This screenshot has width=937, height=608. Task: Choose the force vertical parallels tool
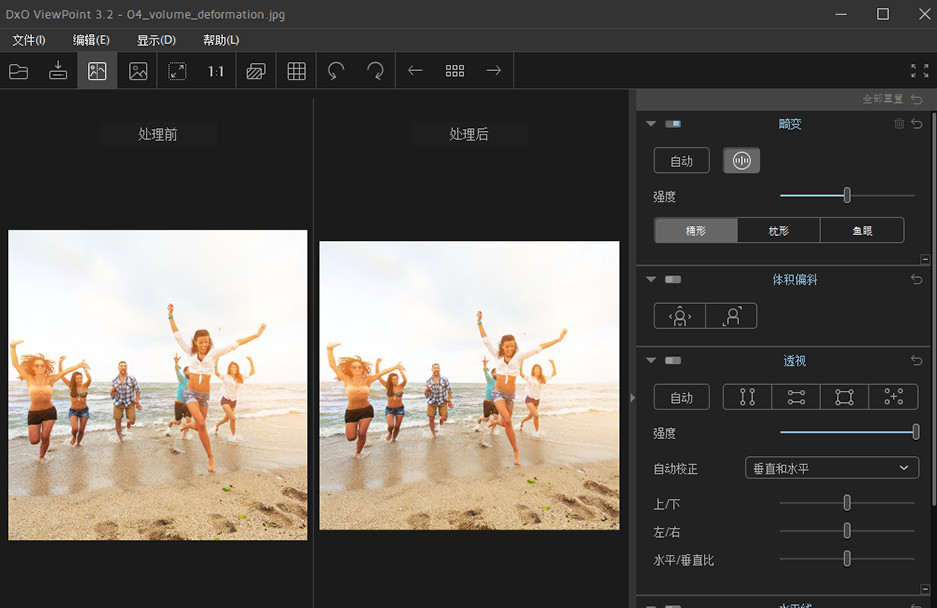(747, 397)
